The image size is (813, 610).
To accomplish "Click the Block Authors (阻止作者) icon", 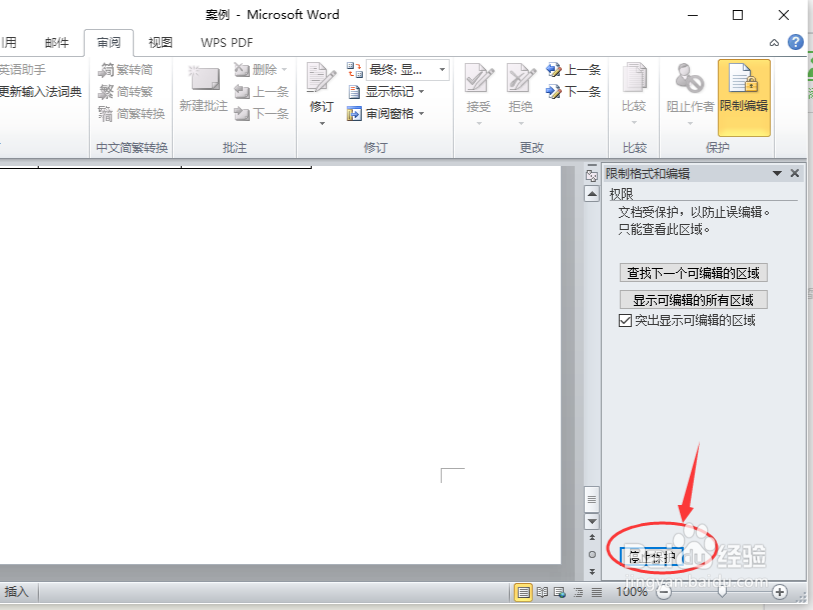I will coord(690,79).
